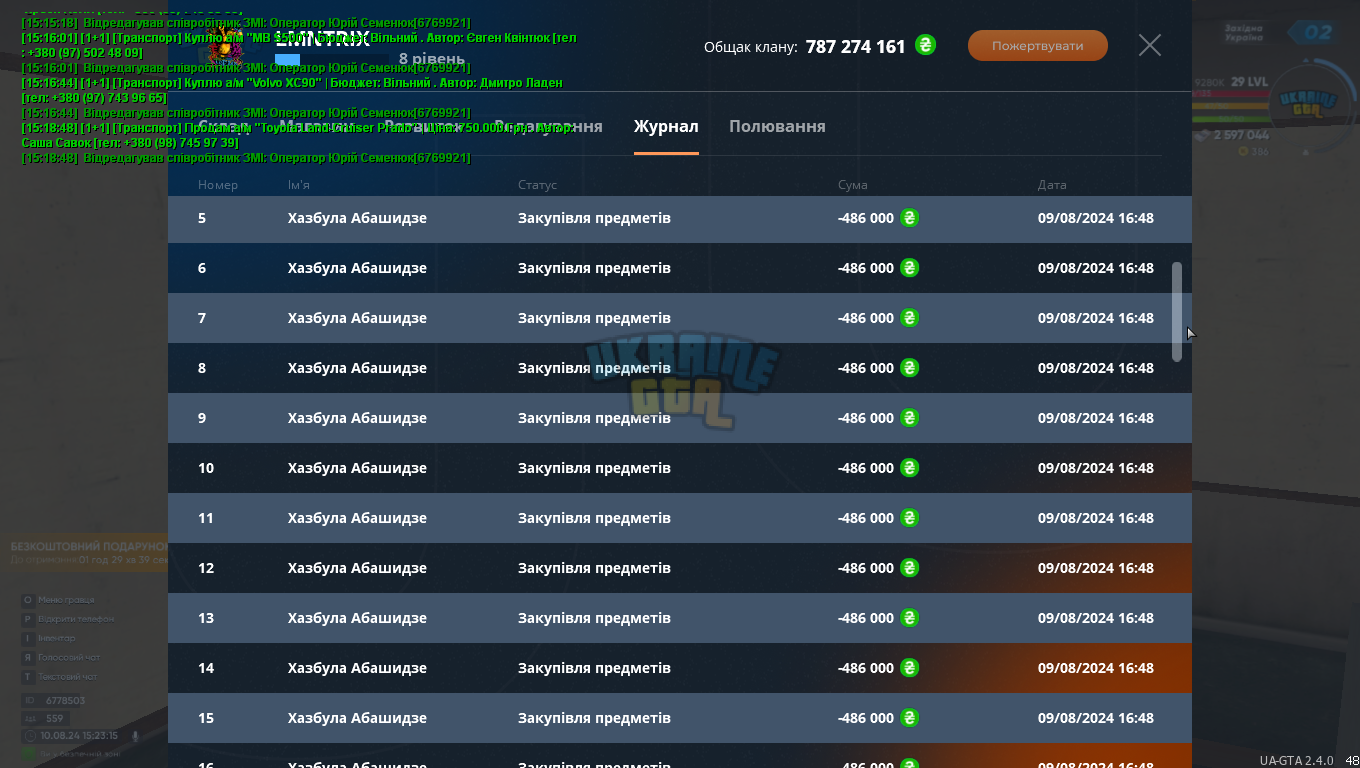Click the hryvnia icon in row 13

909,618
